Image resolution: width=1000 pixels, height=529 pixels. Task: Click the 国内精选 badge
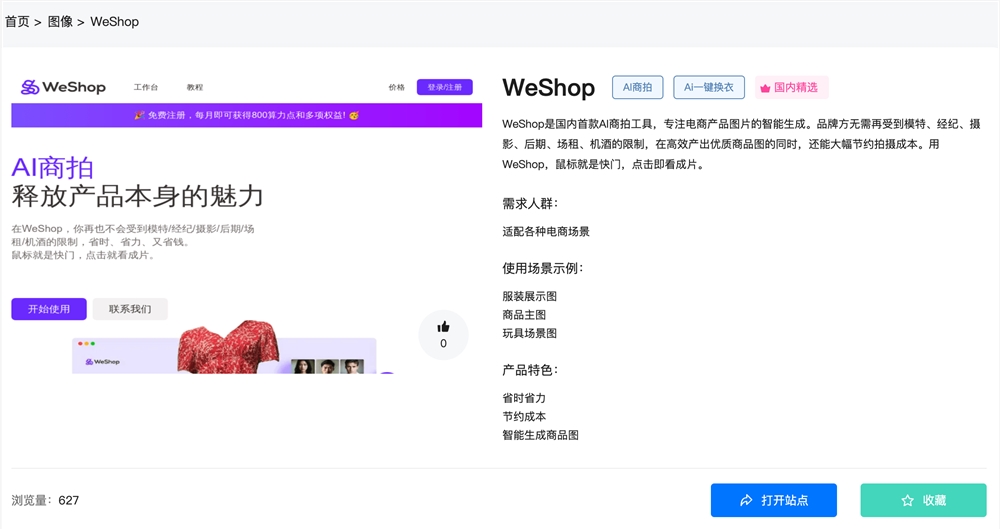(x=791, y=87)
